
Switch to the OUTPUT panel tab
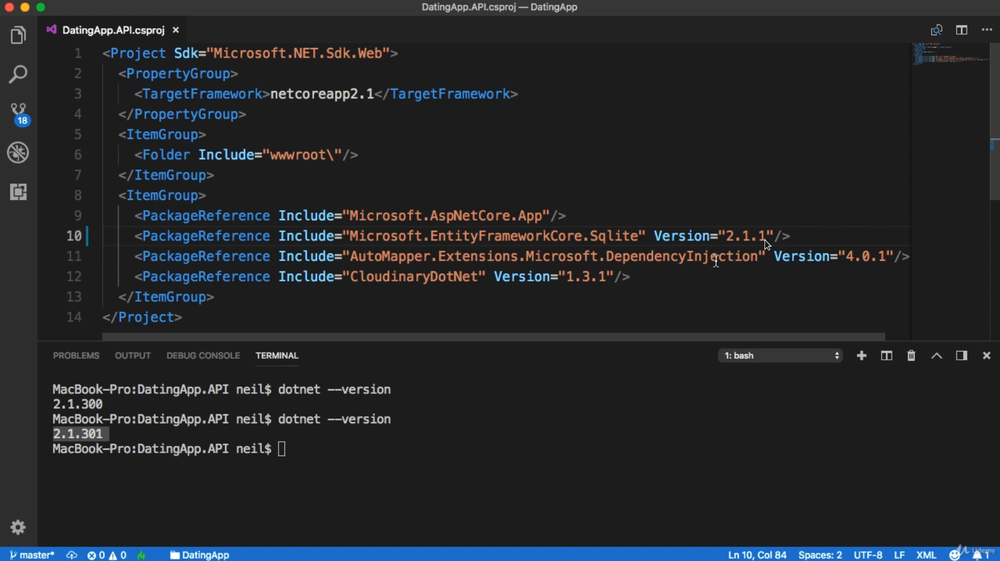tap(133, 356)
